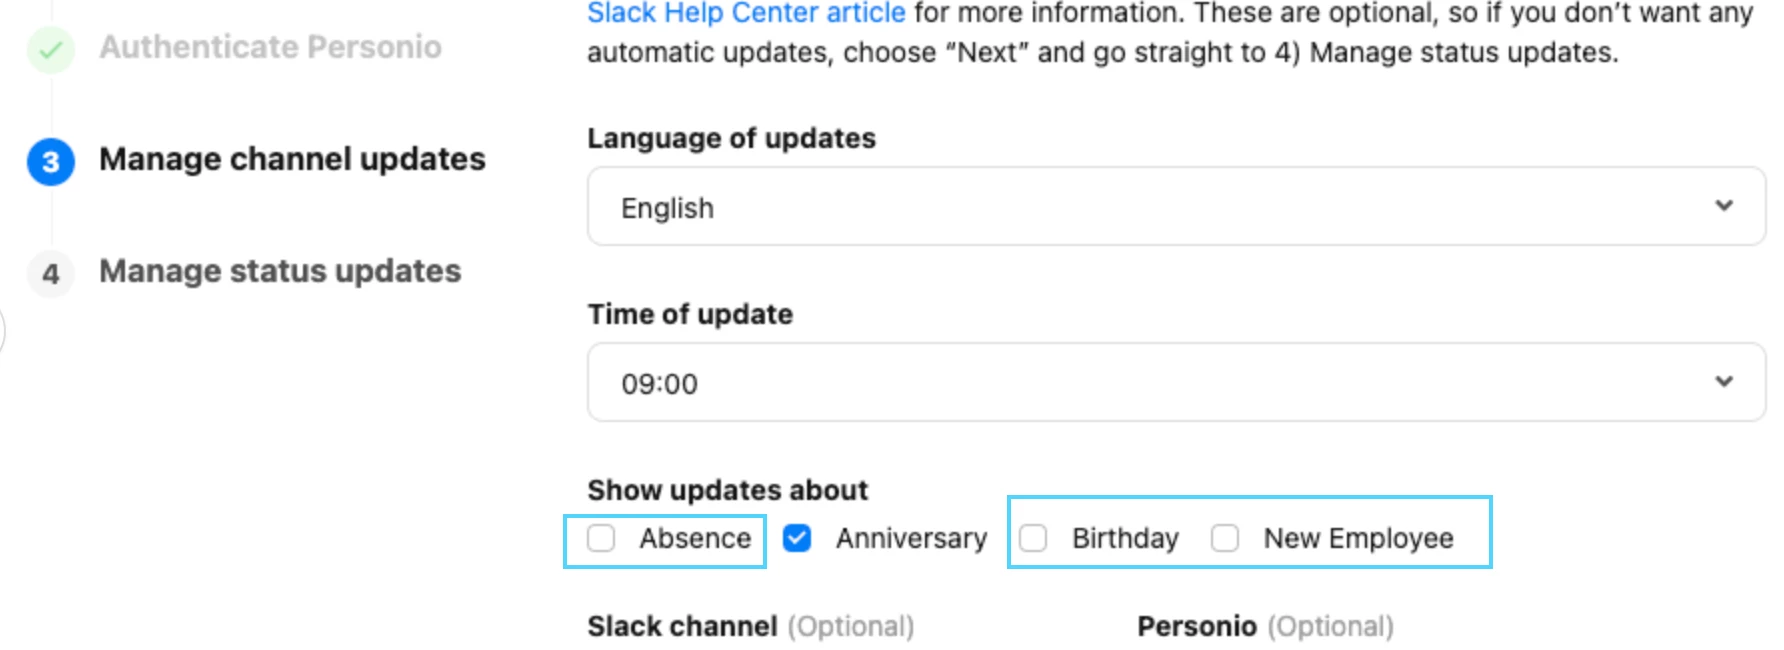Screen dimensions: 1784x650
Task: Open the Slack Help Center article link
Action: point(746,13)
